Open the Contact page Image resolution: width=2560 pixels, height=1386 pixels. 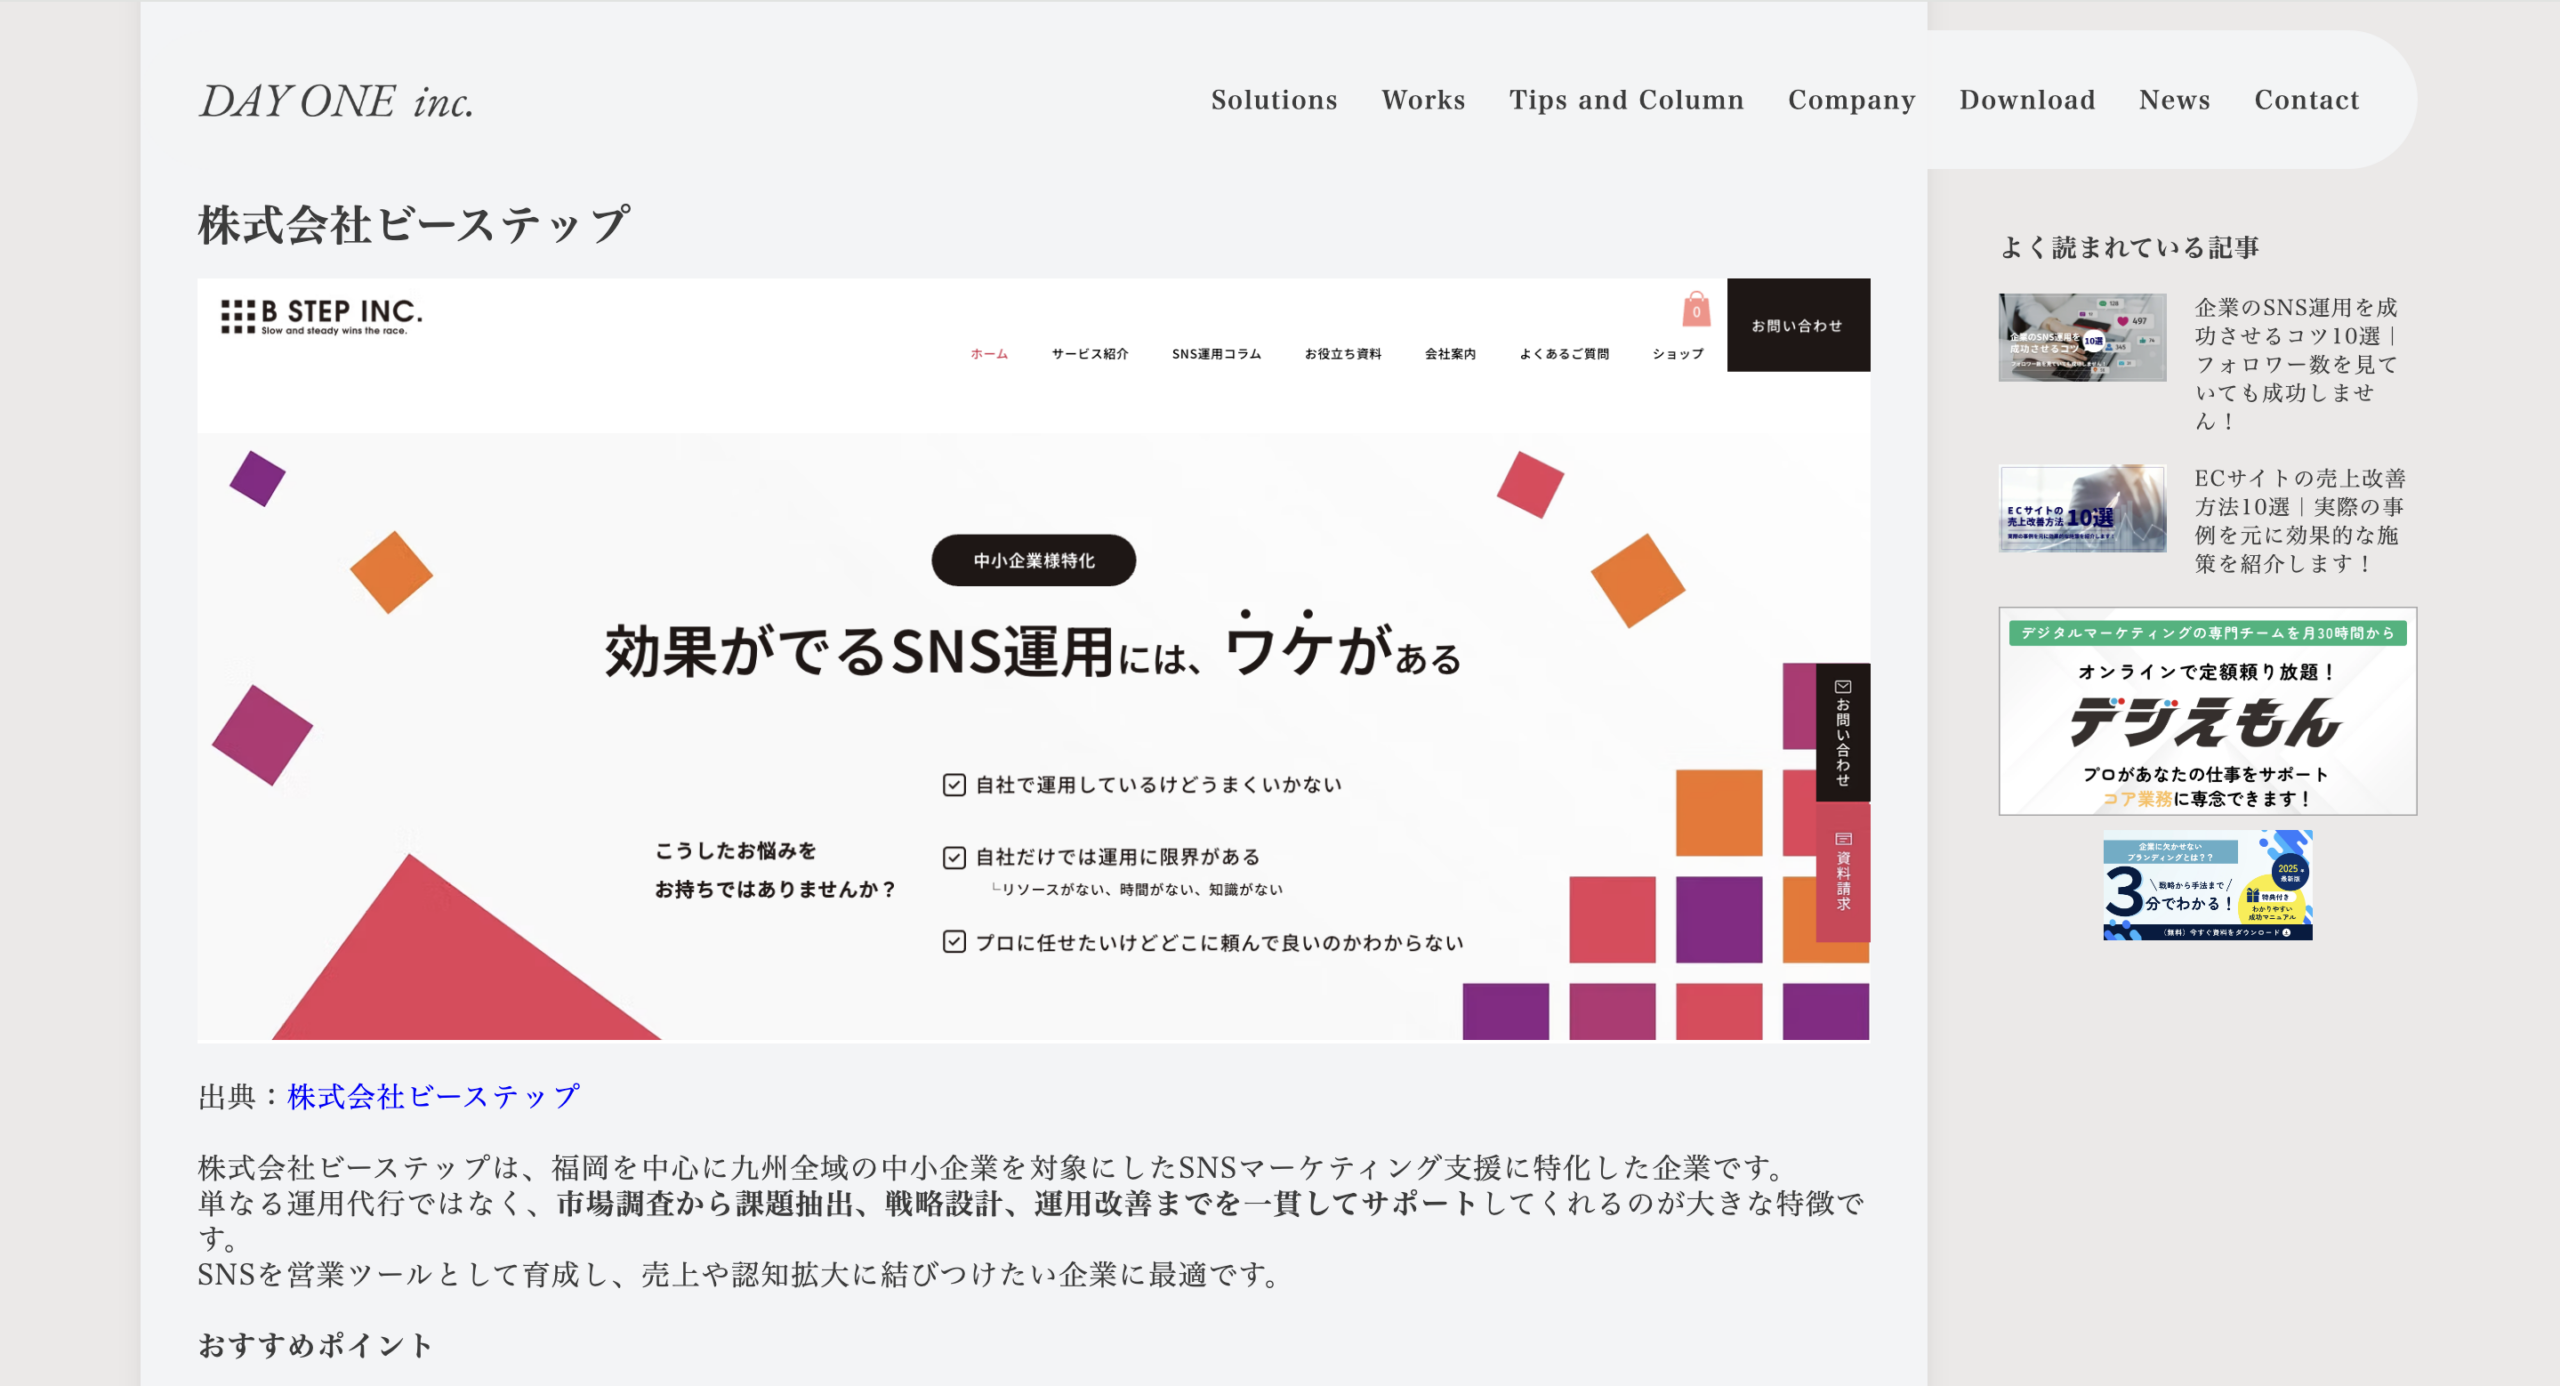pos(2306,100)
